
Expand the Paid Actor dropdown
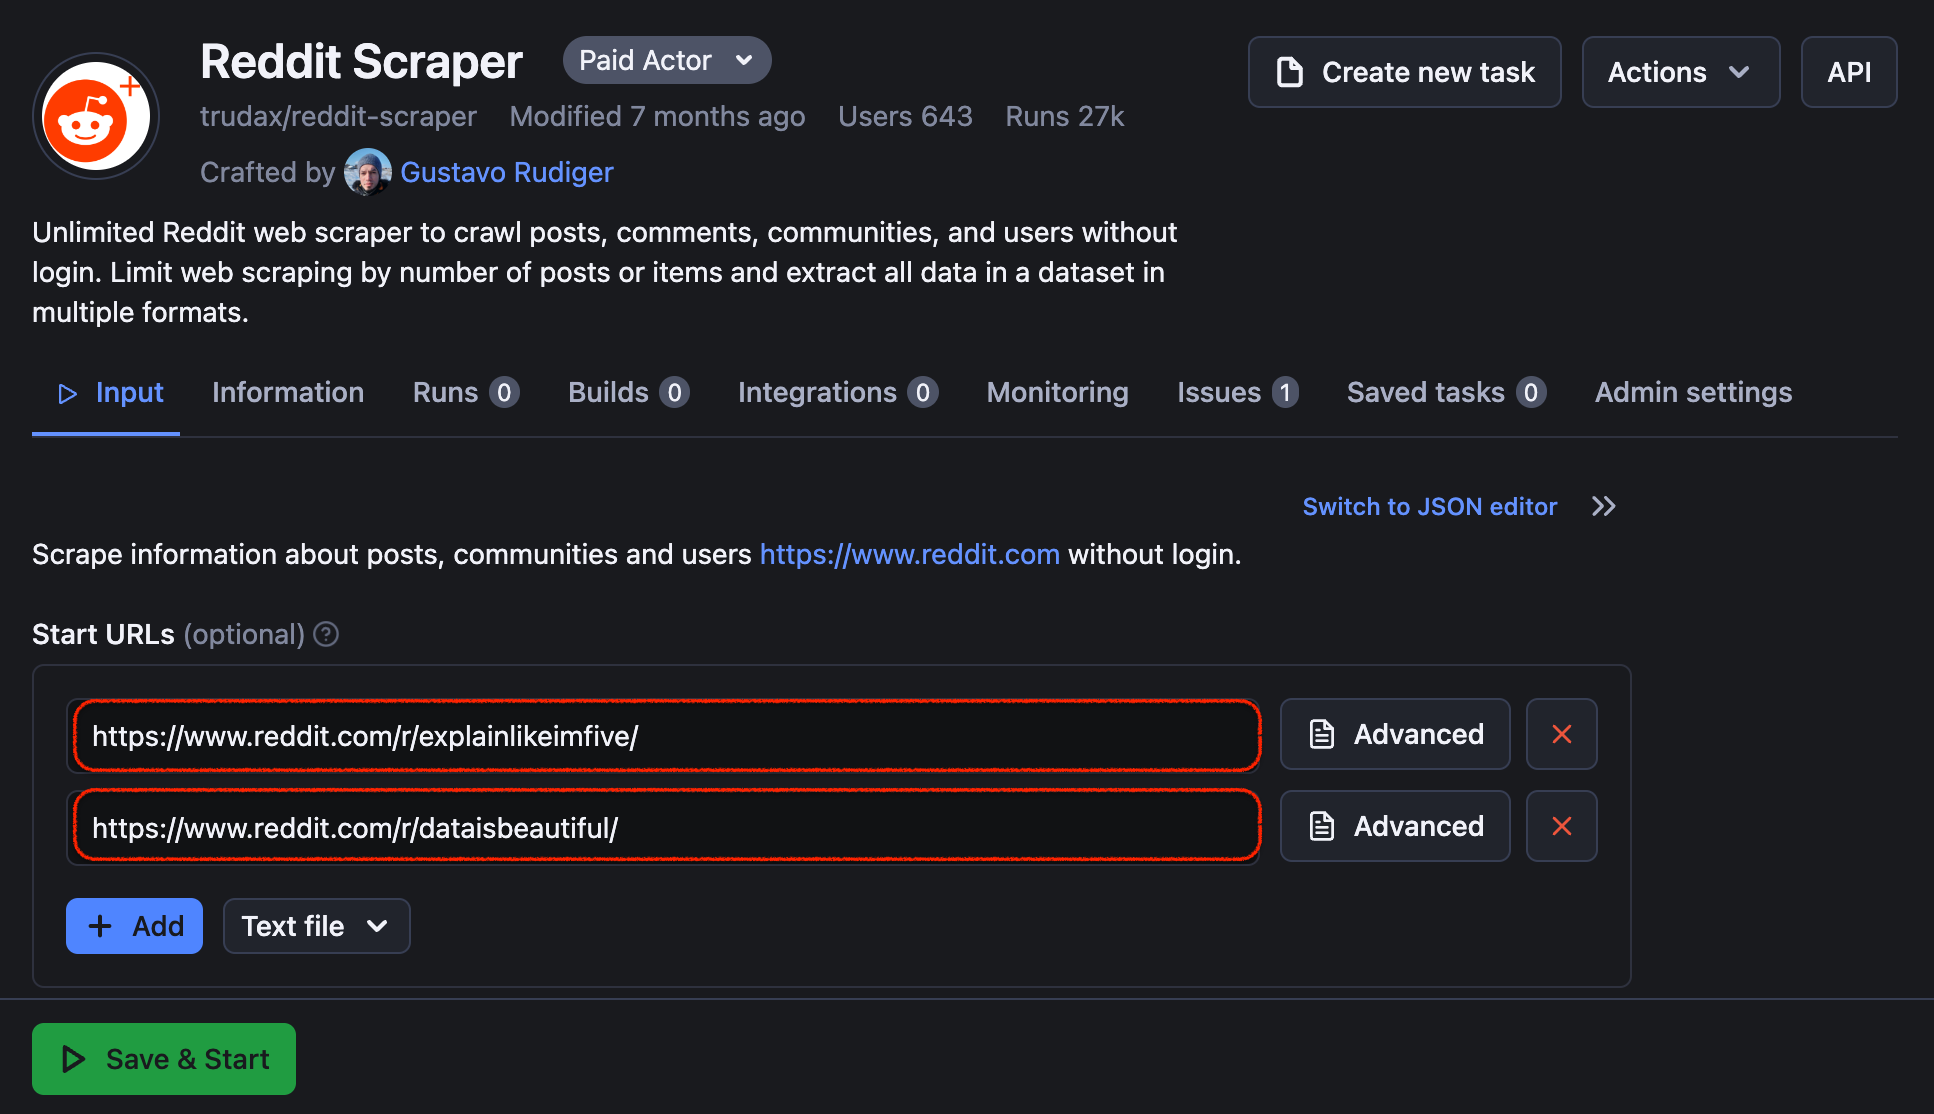click(666, 60)
